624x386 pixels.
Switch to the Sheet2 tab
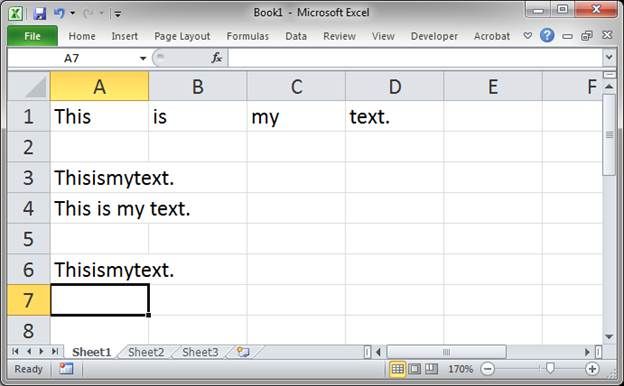click(146, 352)
